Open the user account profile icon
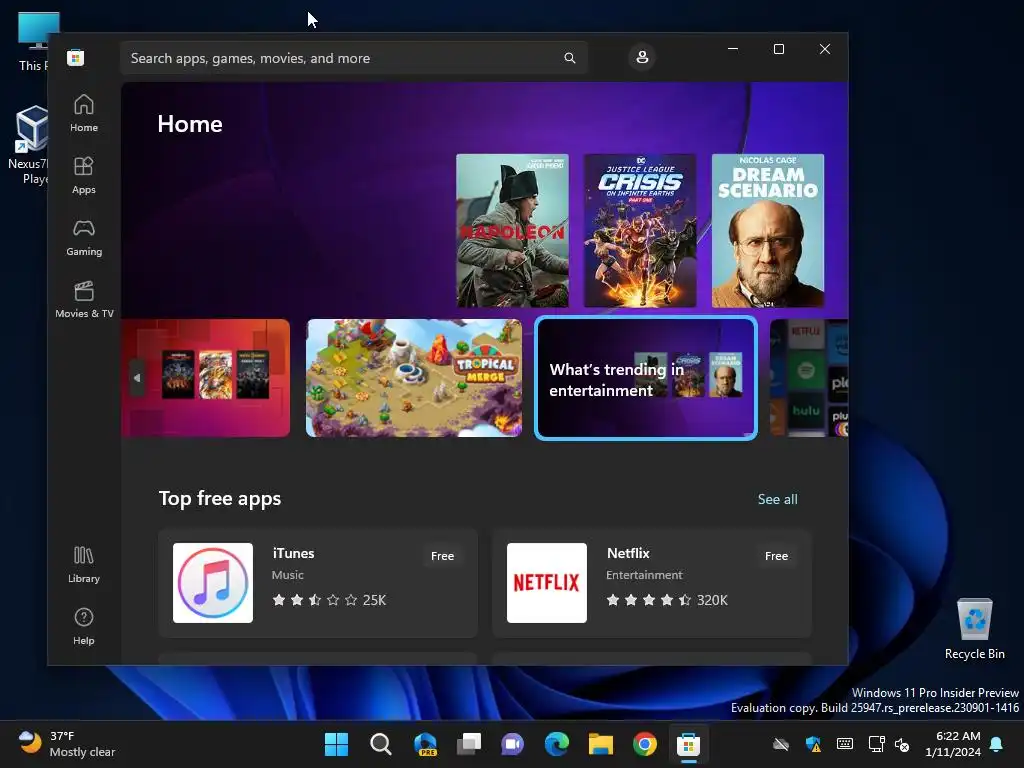Image resolution: width=1024 pixels, height=768 pixels. pyautogui.click(x=642, y=57)
